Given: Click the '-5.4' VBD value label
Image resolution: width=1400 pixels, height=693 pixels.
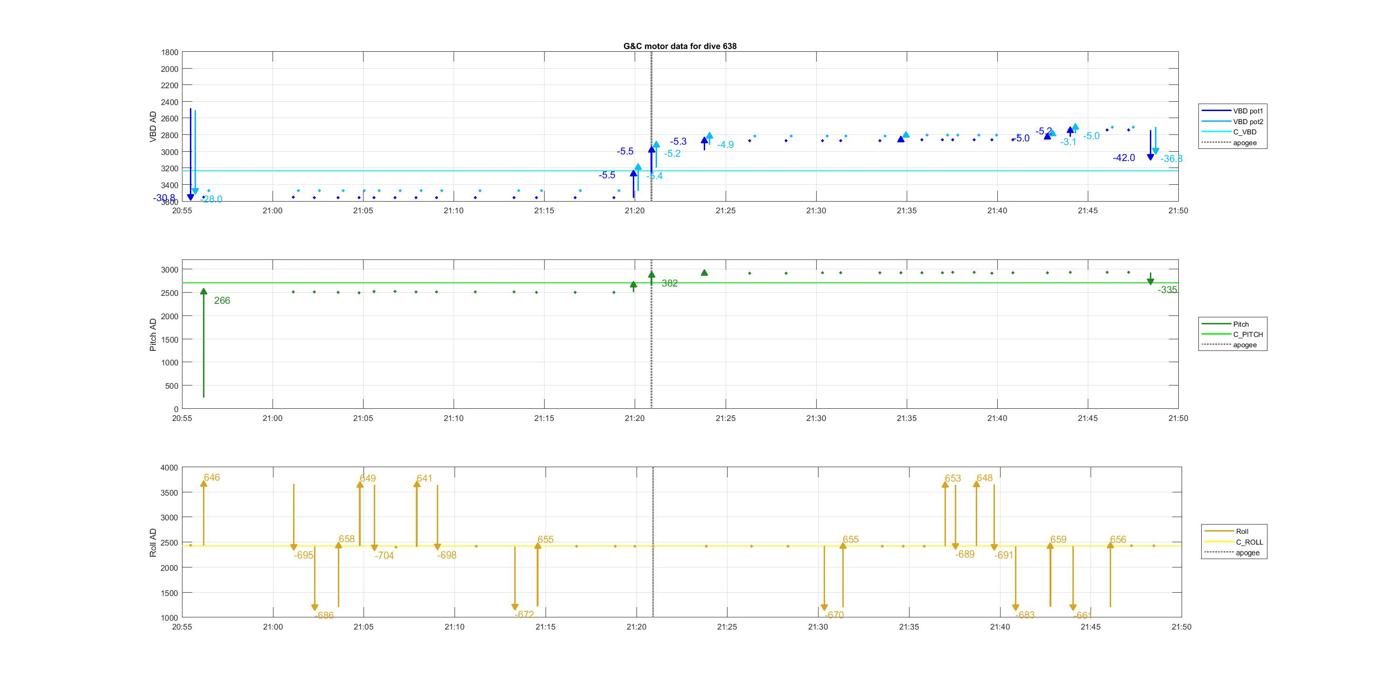Looking at the screenshot, I should (654, 176).
